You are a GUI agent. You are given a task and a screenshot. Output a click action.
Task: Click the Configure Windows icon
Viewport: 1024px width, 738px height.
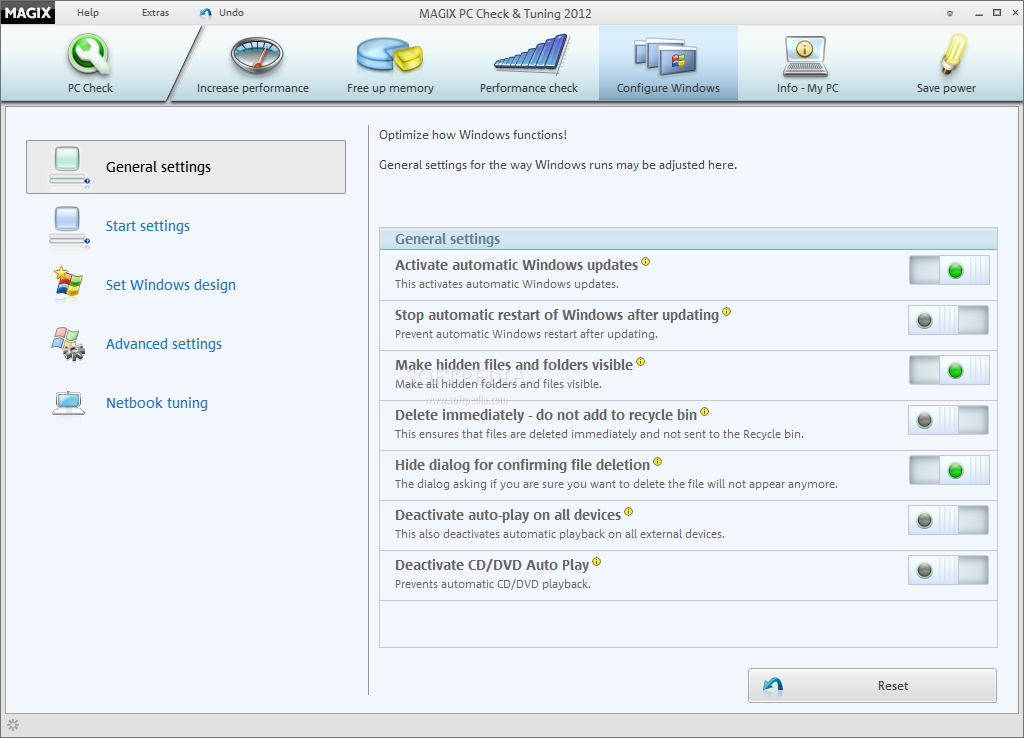tap(665, 56)
